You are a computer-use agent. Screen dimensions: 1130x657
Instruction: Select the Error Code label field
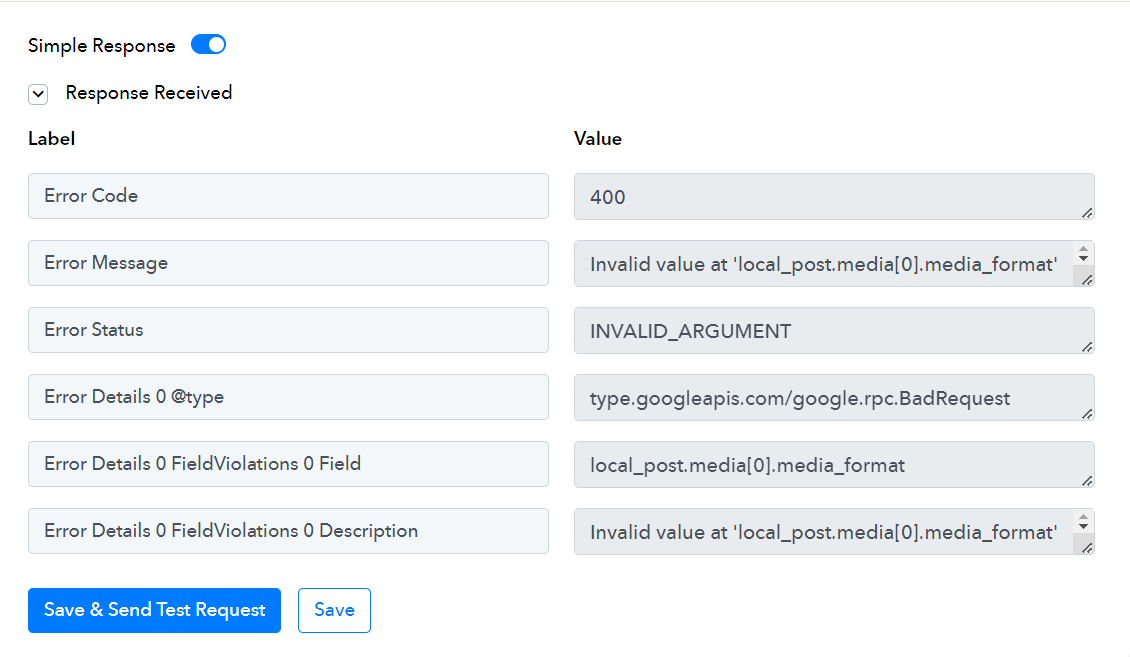[288, 196]
